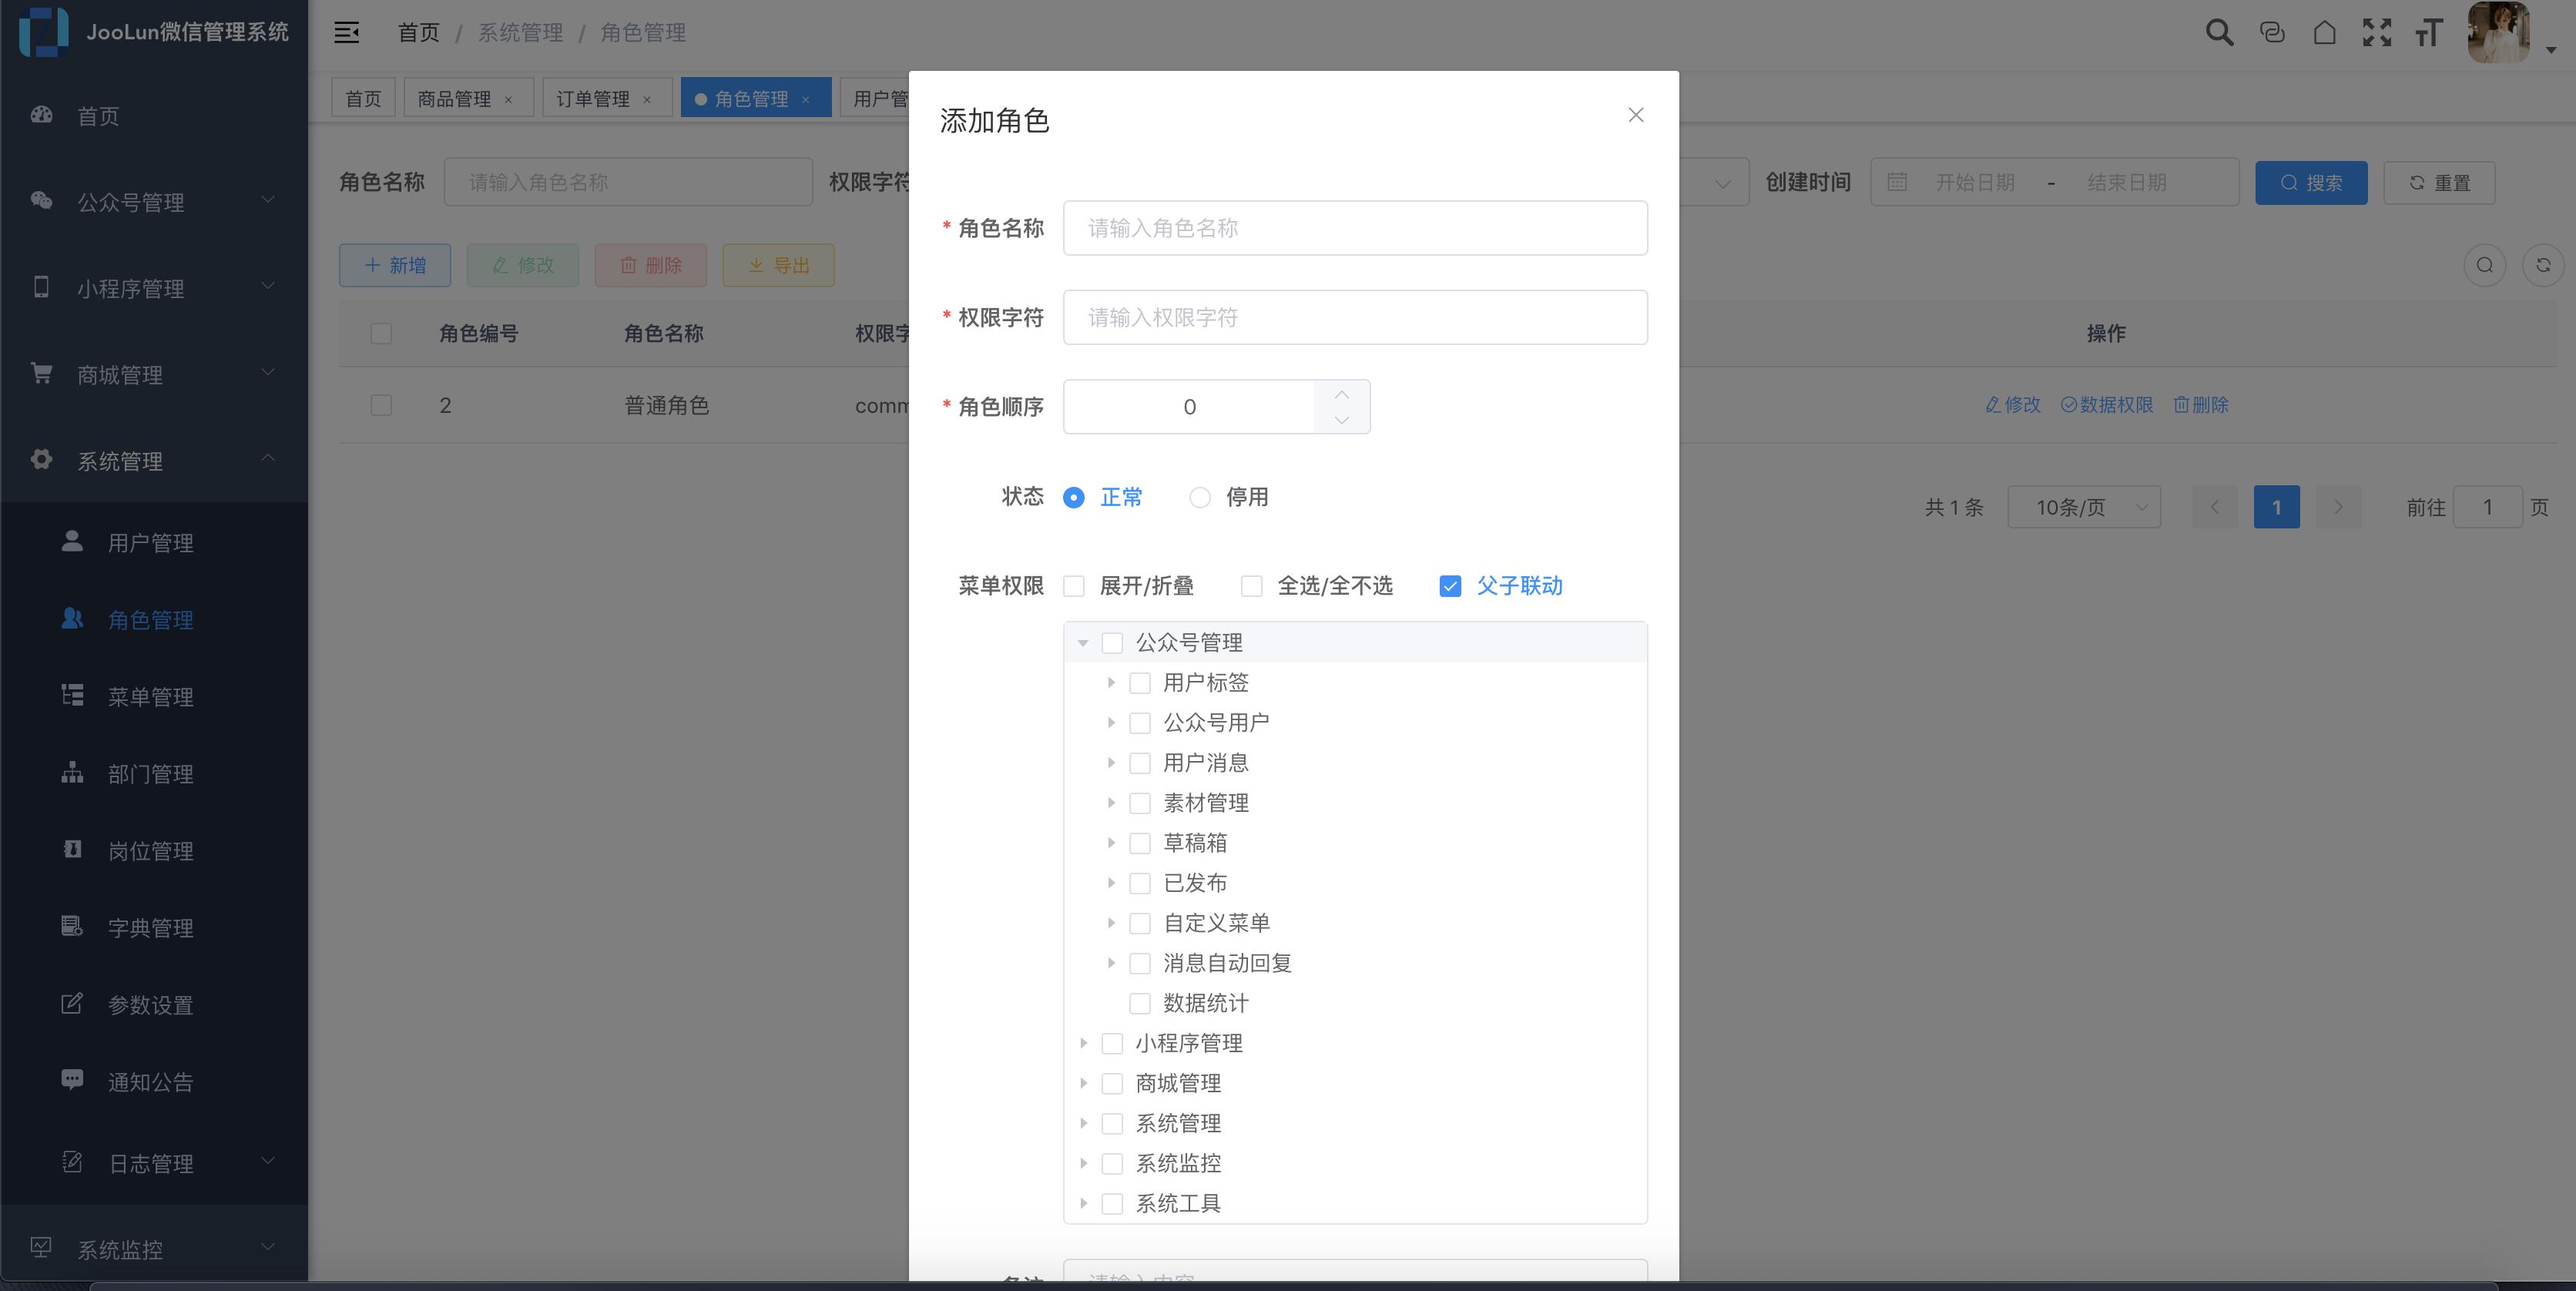This screenshot has width=2576, height=1291.
Task: Disable the 父子联动 checkbox
Action: 1450,586
